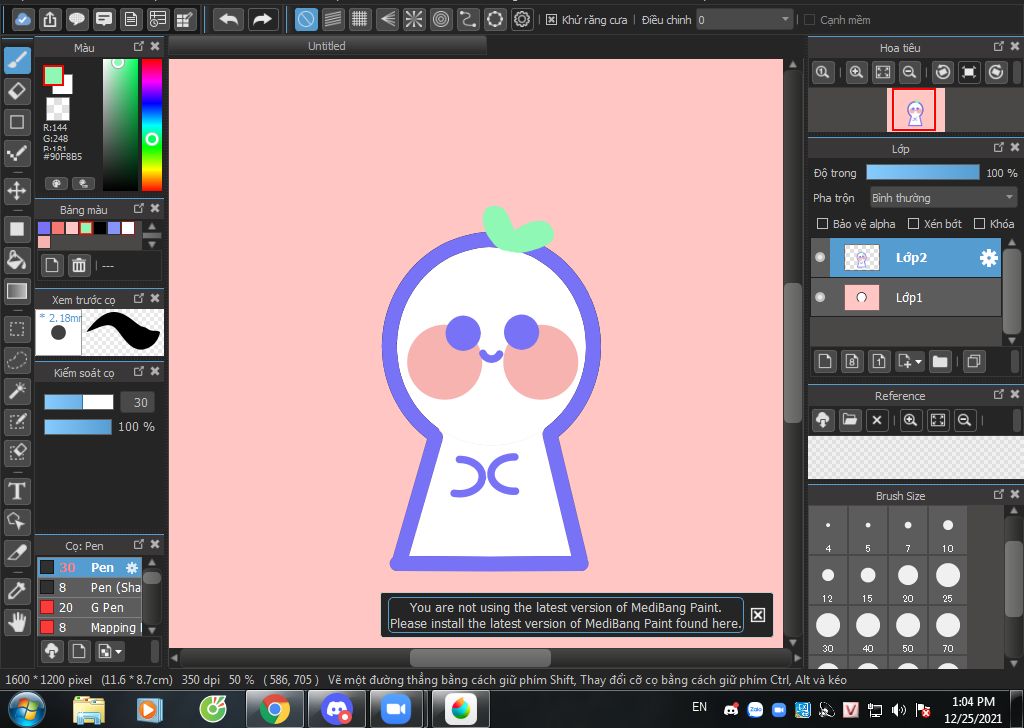This screenshot has width=1024, height=728.
Task: Select the Bucket fill tool
Action: (17, 261)
